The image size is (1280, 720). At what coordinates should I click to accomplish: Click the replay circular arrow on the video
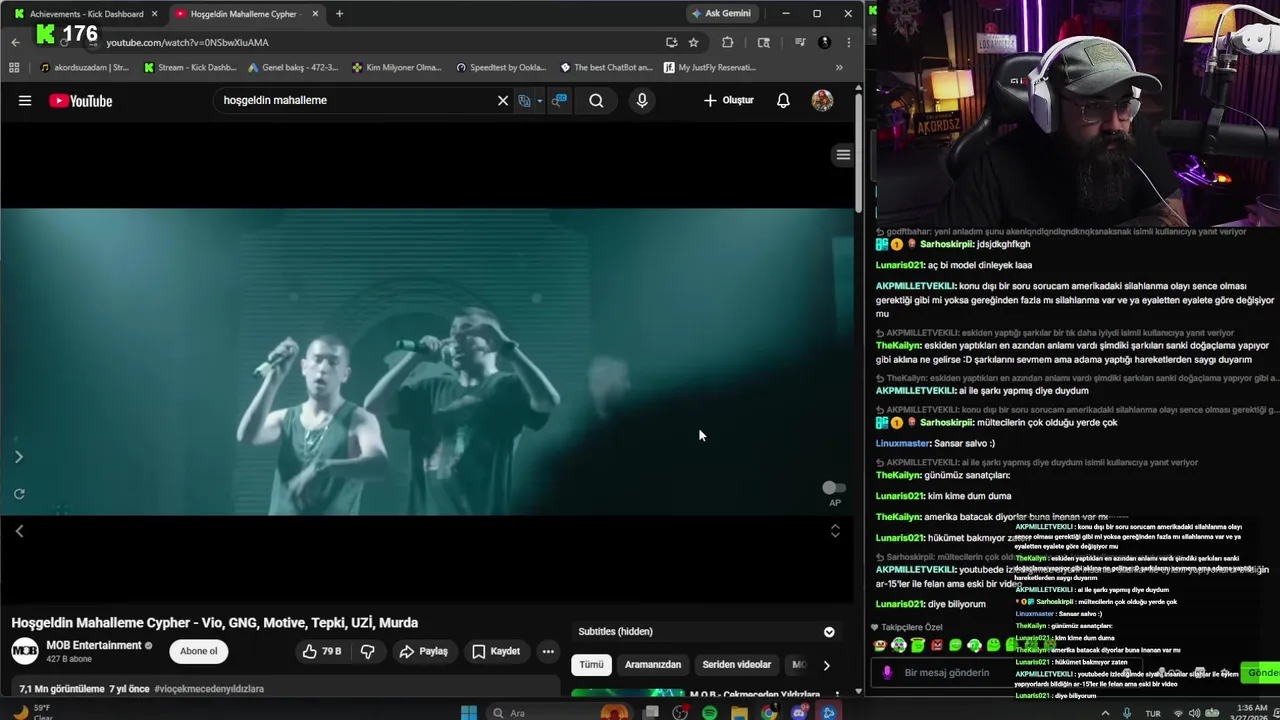(x=19, y=494)
